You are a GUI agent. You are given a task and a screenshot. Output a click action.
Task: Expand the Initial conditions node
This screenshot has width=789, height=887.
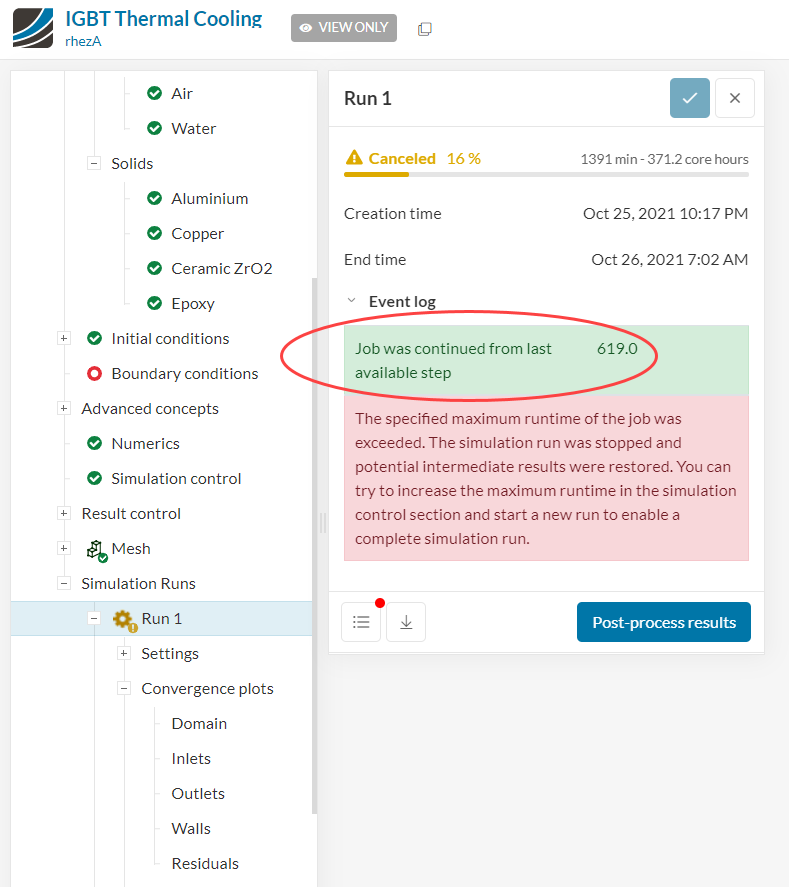[x=64, y=339]
